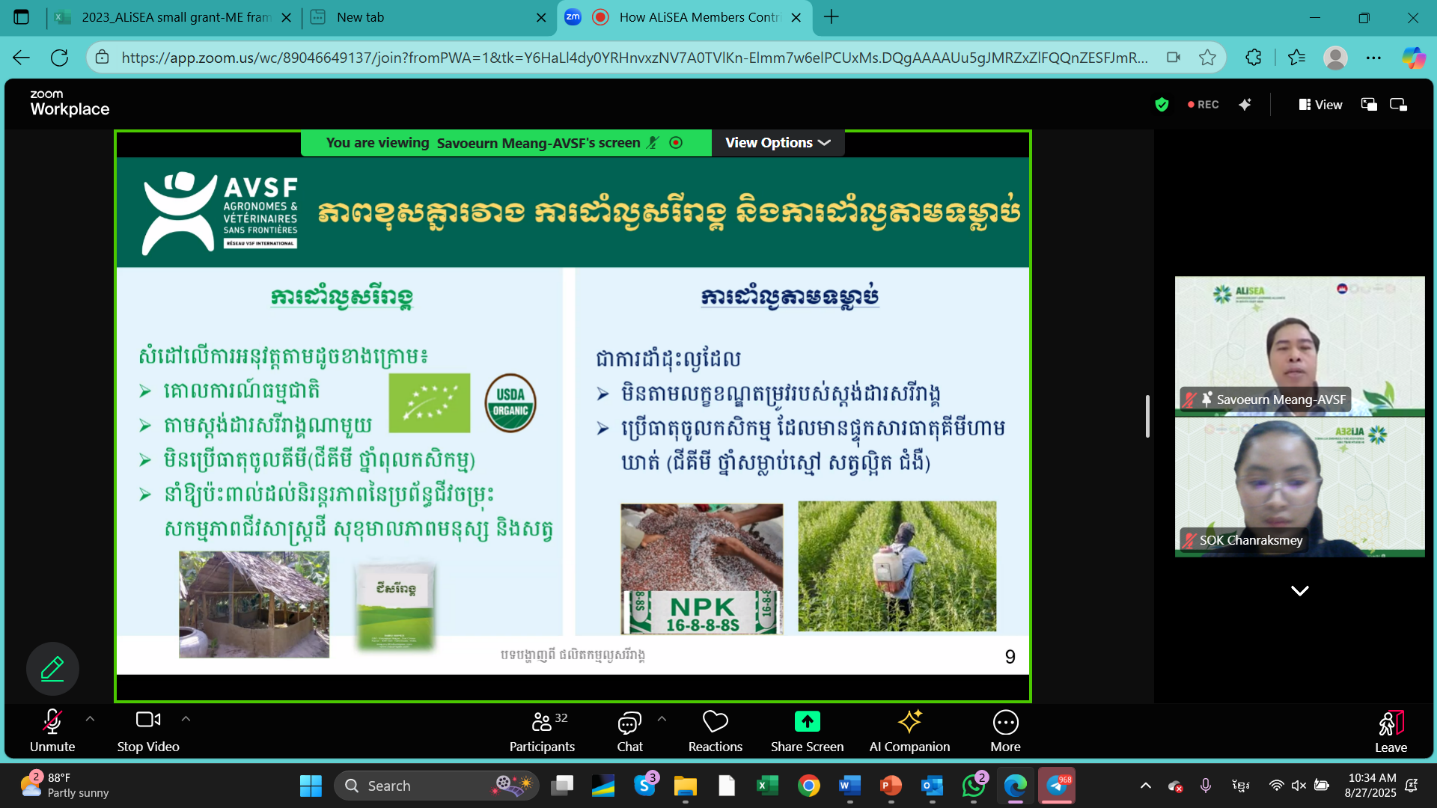Image resolution: width=1437 pixels, height=808 pixels.
Task: Select Savoeurn Meang-AVSF video thumbnail
Action: tap(1299, 345)
